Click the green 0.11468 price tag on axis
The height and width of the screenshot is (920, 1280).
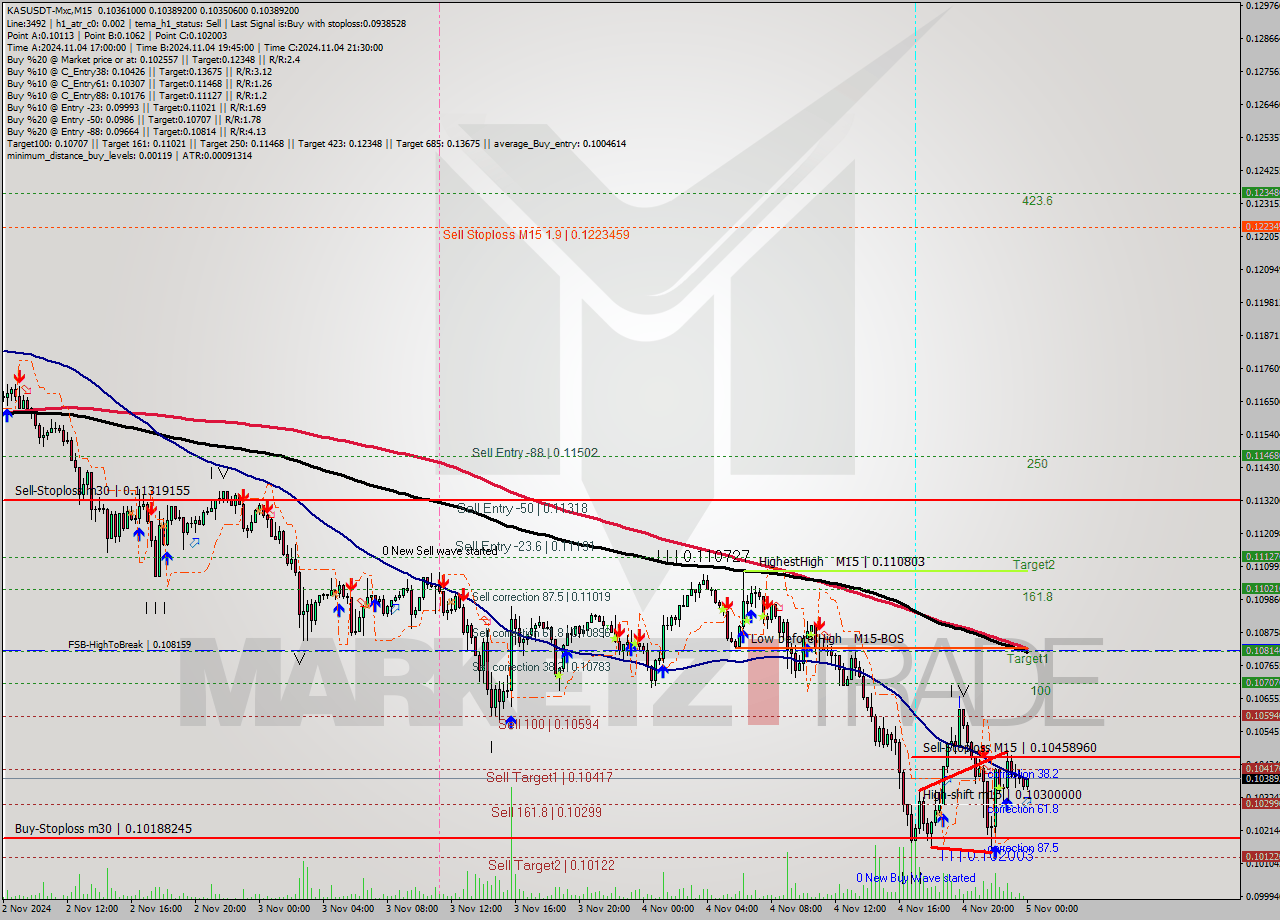pos(1260,455)
